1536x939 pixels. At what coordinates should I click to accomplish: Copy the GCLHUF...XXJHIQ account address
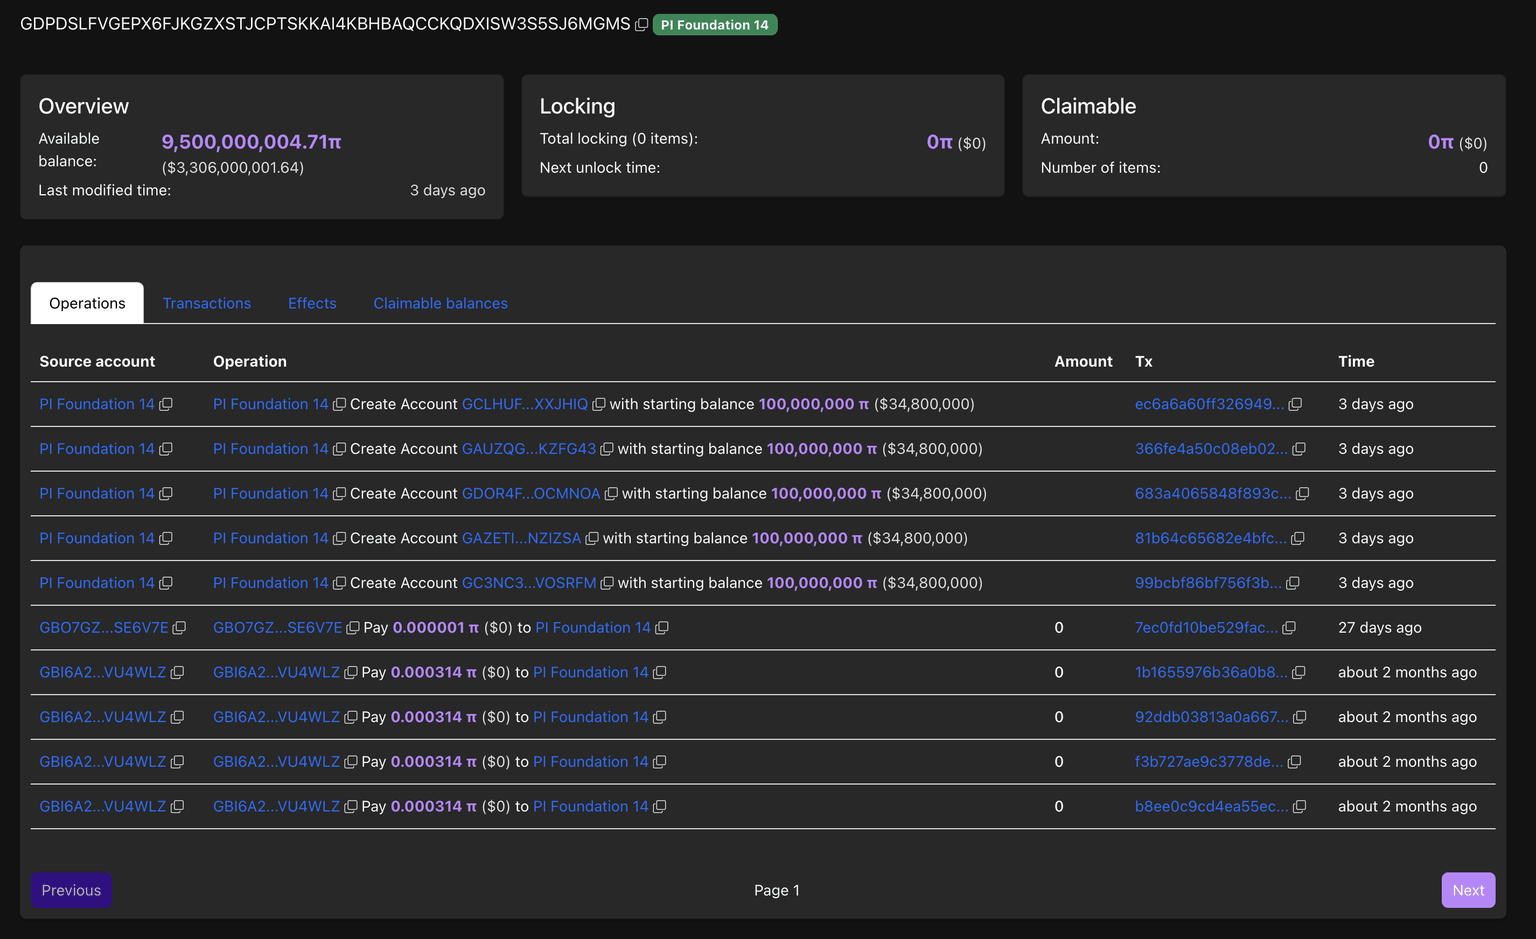[x=598, y=405]
